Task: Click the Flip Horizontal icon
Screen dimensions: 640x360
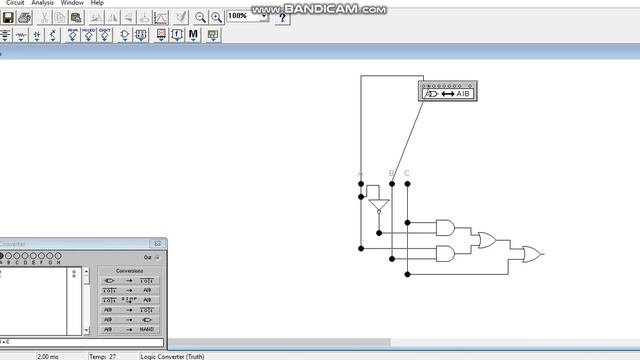Action: (x=112, y=18)
